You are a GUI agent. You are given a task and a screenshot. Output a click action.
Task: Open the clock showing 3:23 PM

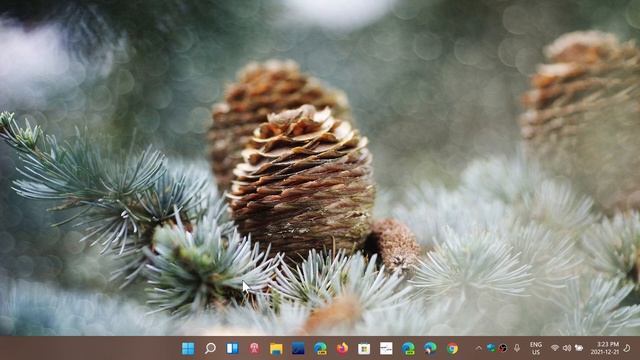click(604, 348)
